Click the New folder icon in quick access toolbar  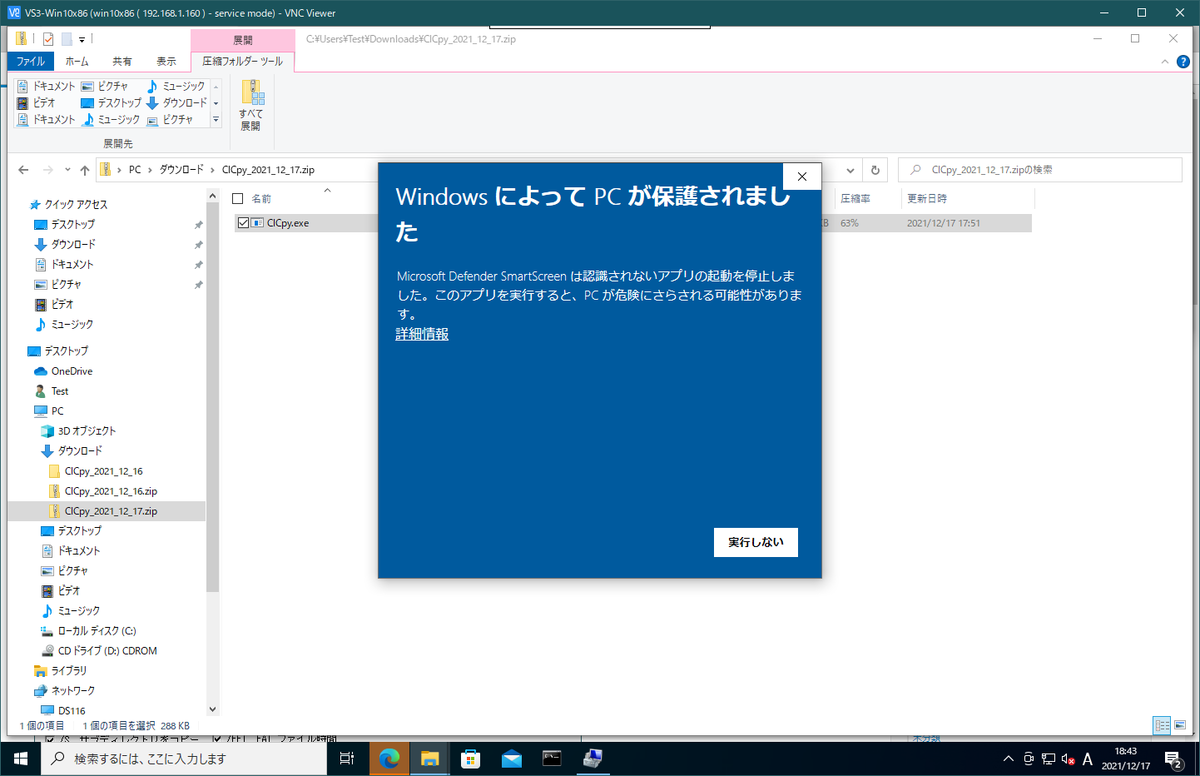tap(66, 39)
